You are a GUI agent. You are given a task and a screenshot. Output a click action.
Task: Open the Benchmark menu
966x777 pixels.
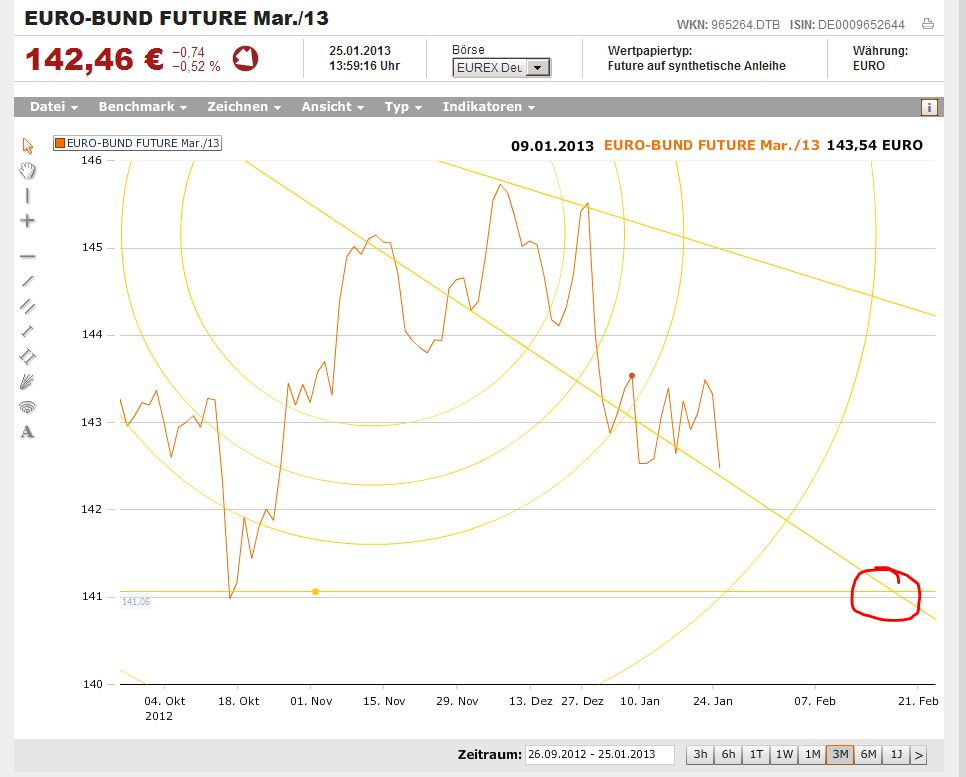click(x=137, y=107)
